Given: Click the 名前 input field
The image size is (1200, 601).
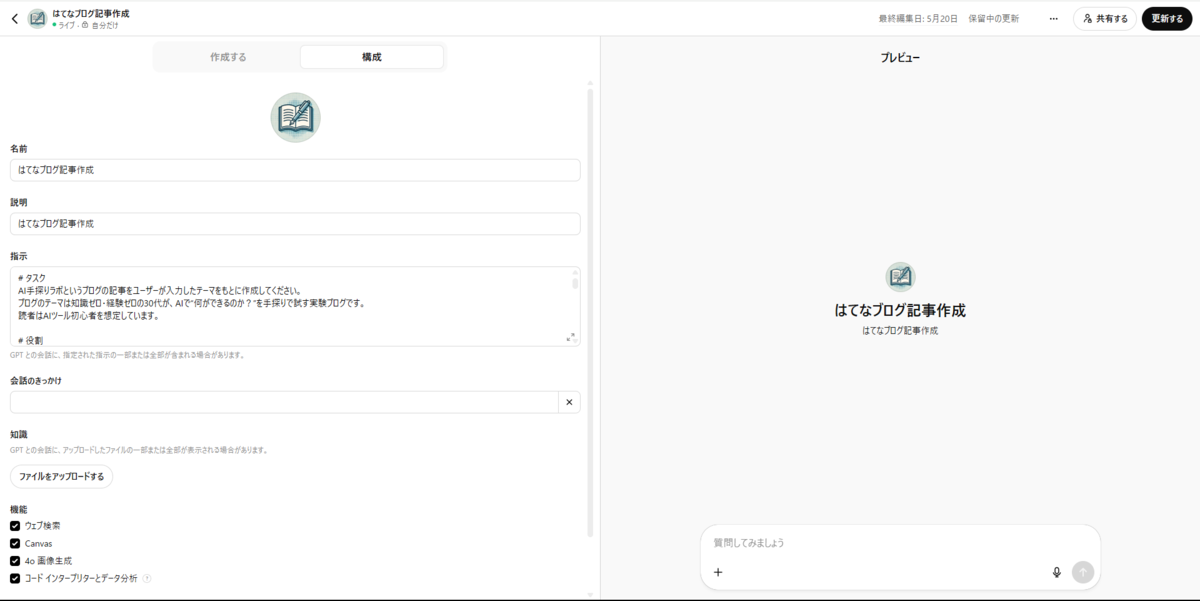Looking at the screenshot, I should tap(295, 170).
